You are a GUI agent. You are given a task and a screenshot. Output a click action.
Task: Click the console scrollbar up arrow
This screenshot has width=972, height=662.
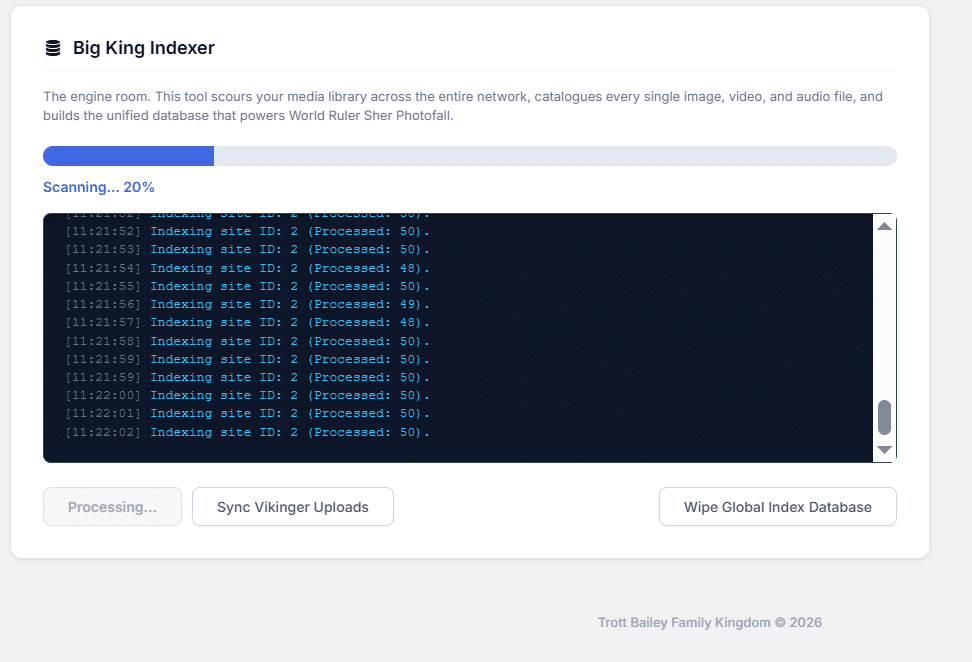tap(884, 226)
